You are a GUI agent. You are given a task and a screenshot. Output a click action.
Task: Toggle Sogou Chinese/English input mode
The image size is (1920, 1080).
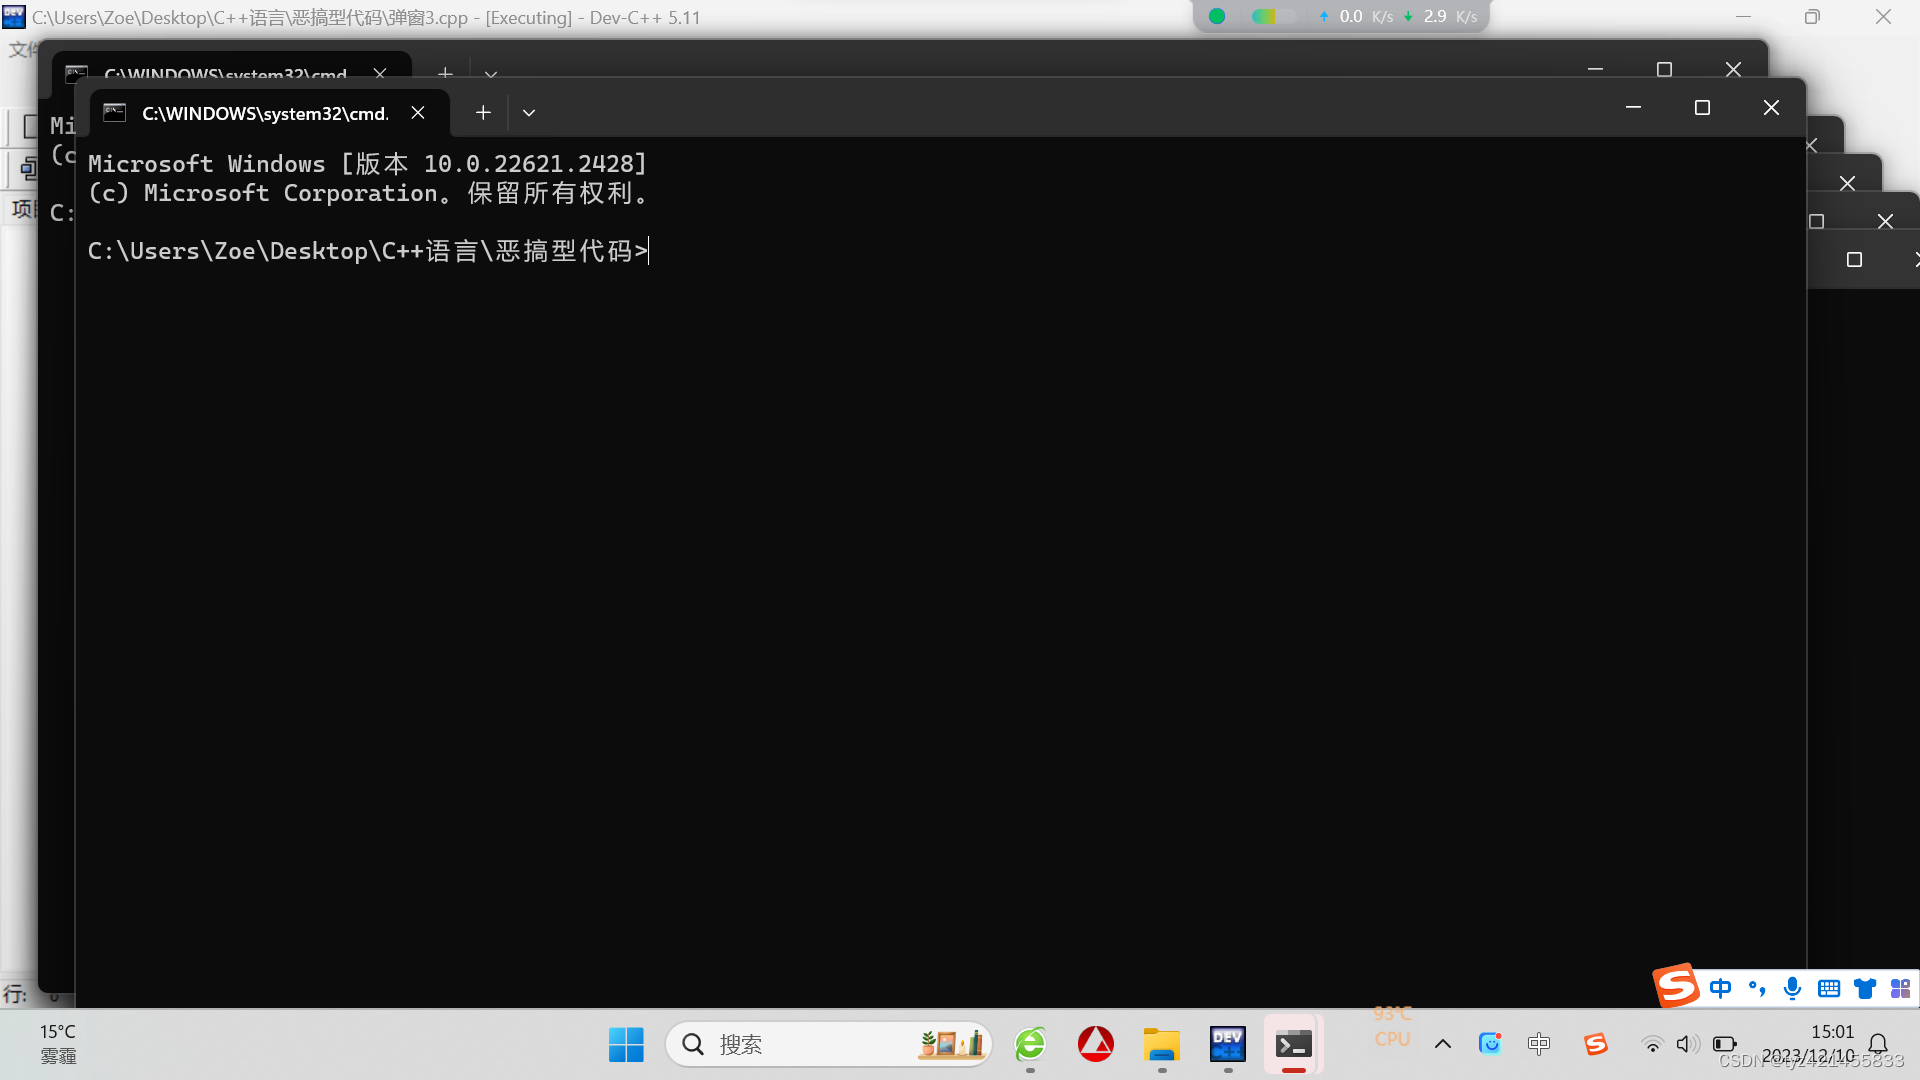click(x=1720, y=988)
